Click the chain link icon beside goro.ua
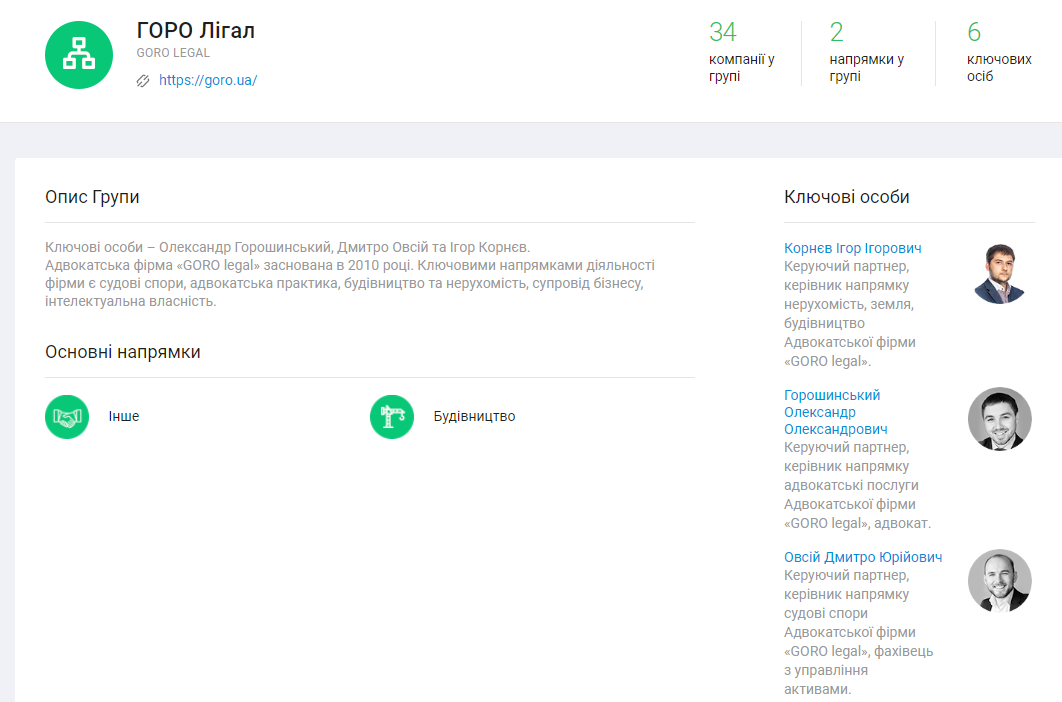 pyautogui.click(x=143, y=81)
